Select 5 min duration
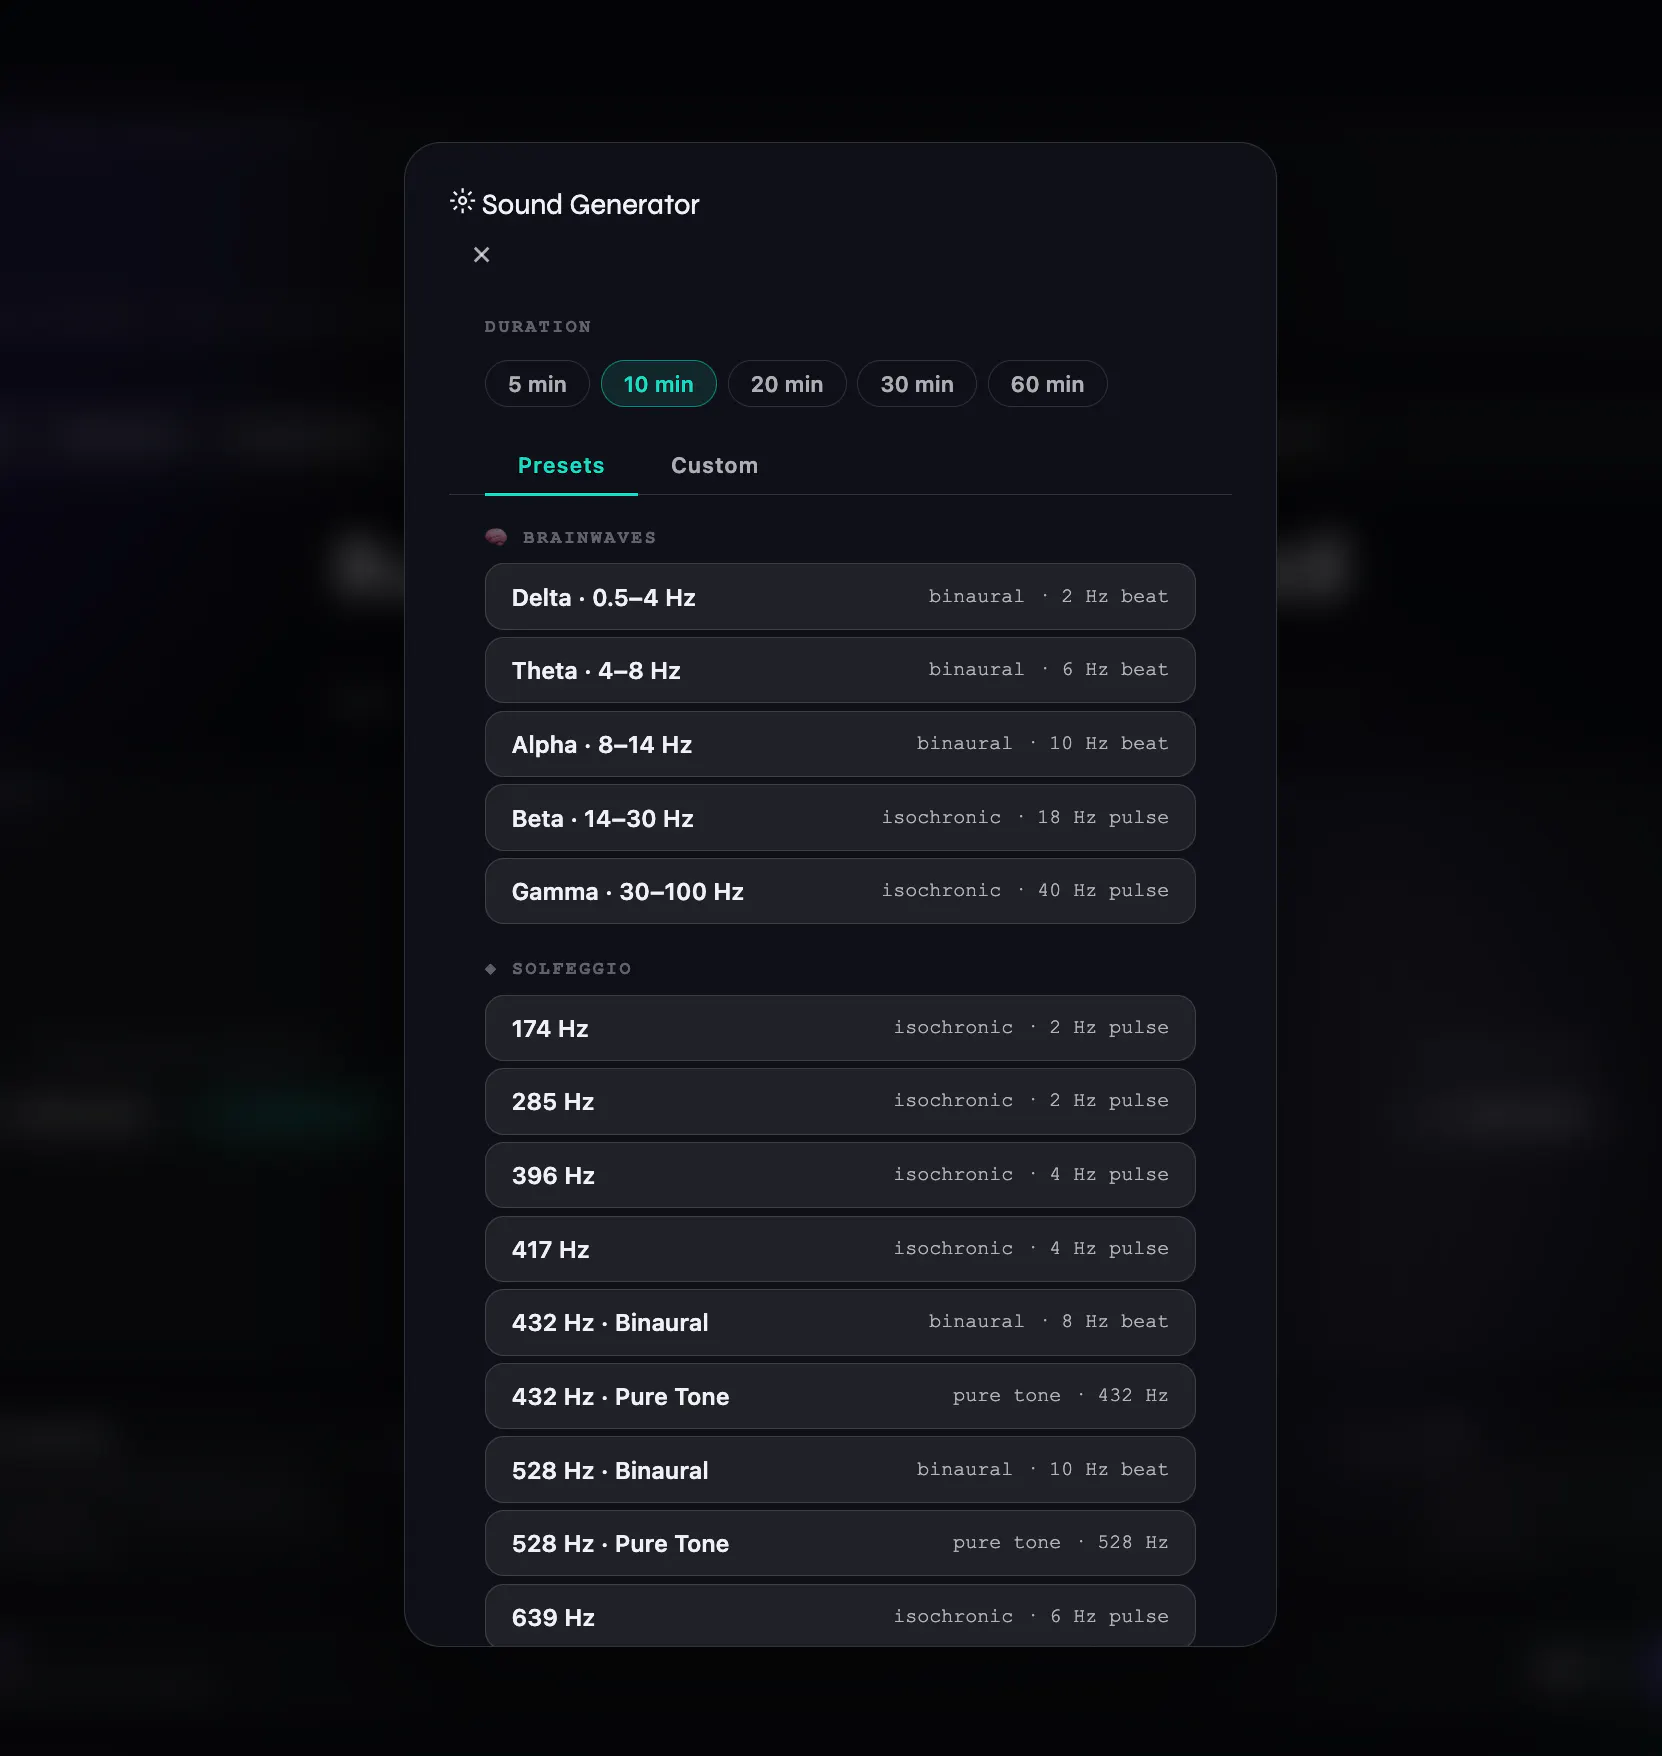 [x=537, y=384]
